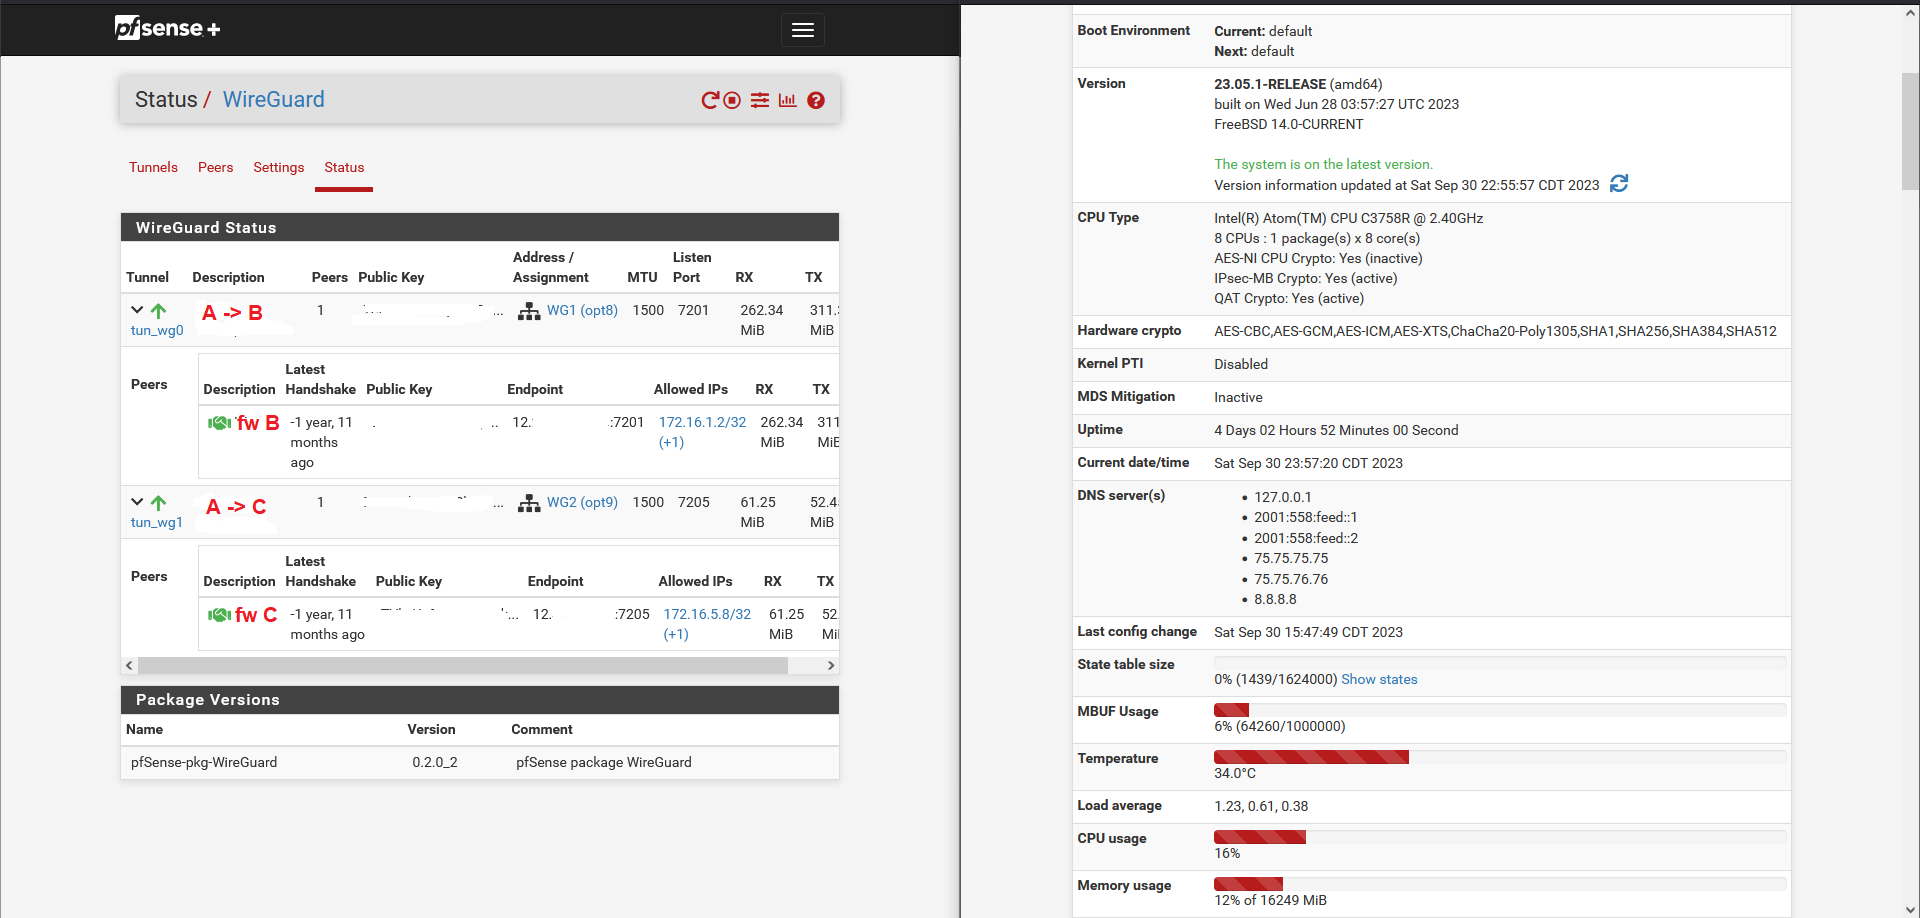This screenshot has height=918, width=1920.
Task: Click allowed IP 172.16.1.2/32 link
Action: (702, 422)
